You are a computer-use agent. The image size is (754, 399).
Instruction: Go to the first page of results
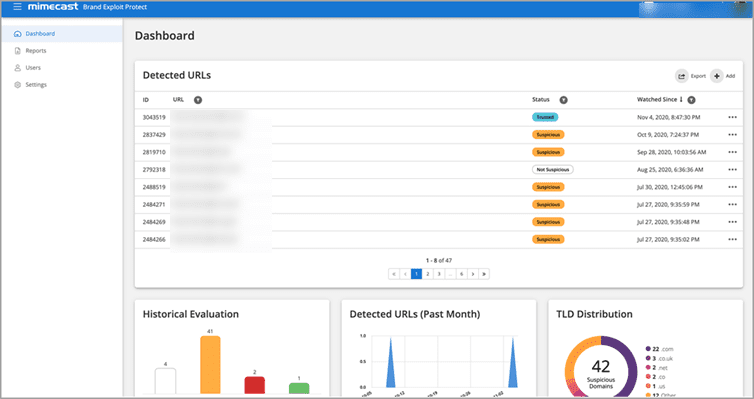[394, 274]
